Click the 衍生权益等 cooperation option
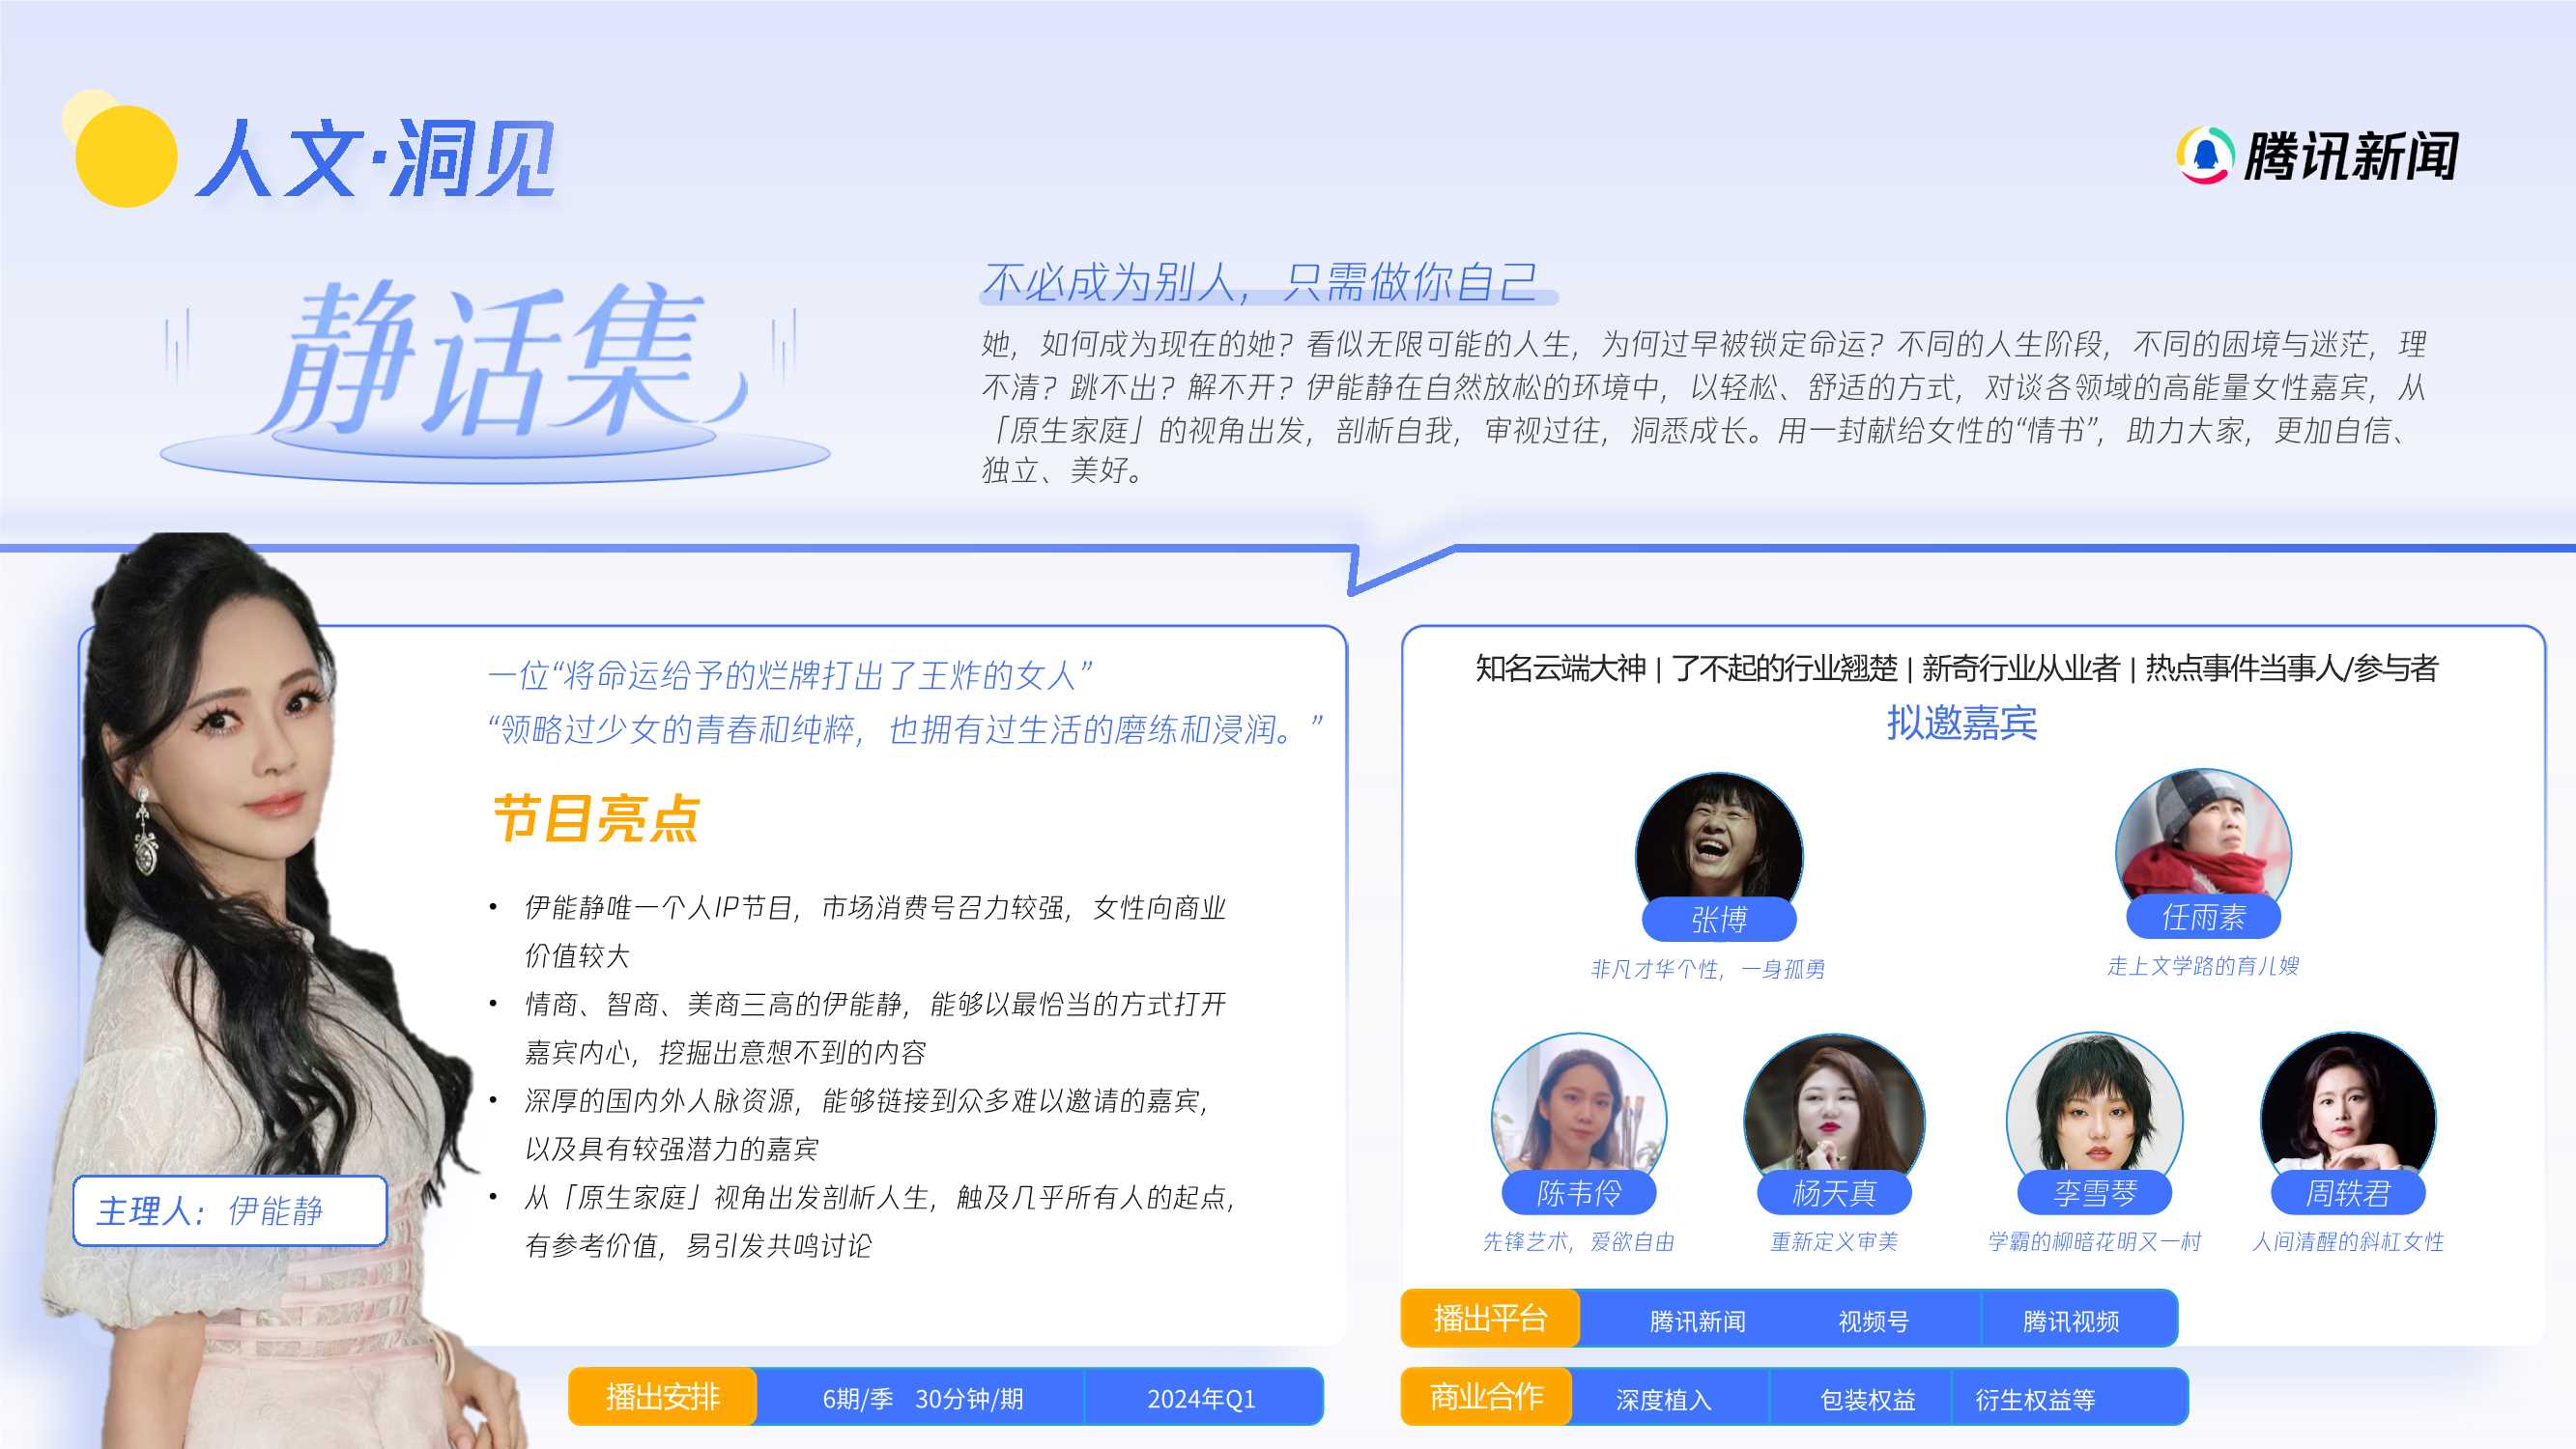2576x1449 pixels. (2030, 1400)
